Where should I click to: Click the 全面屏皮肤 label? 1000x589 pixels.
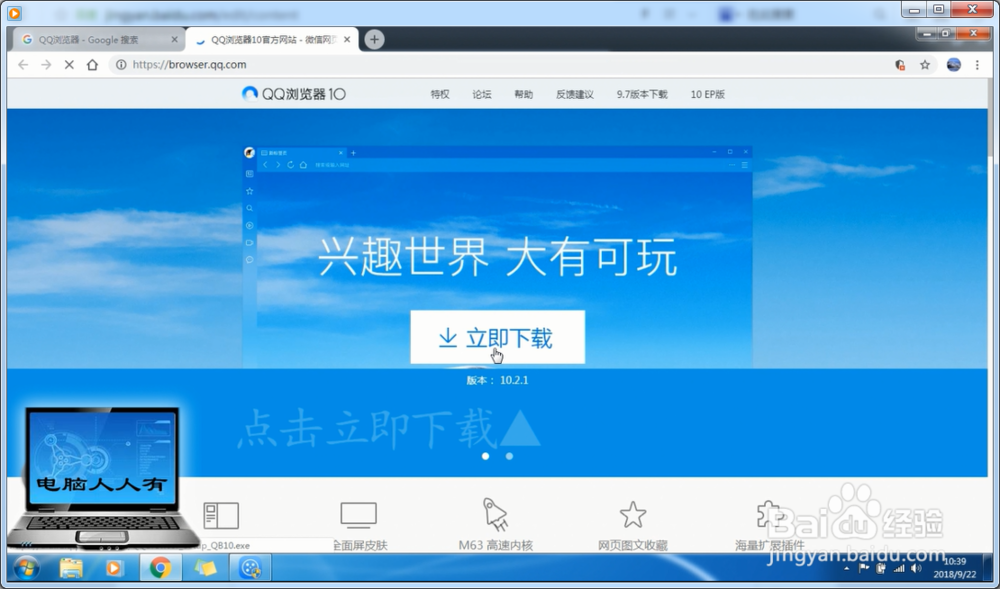point(360,546)
